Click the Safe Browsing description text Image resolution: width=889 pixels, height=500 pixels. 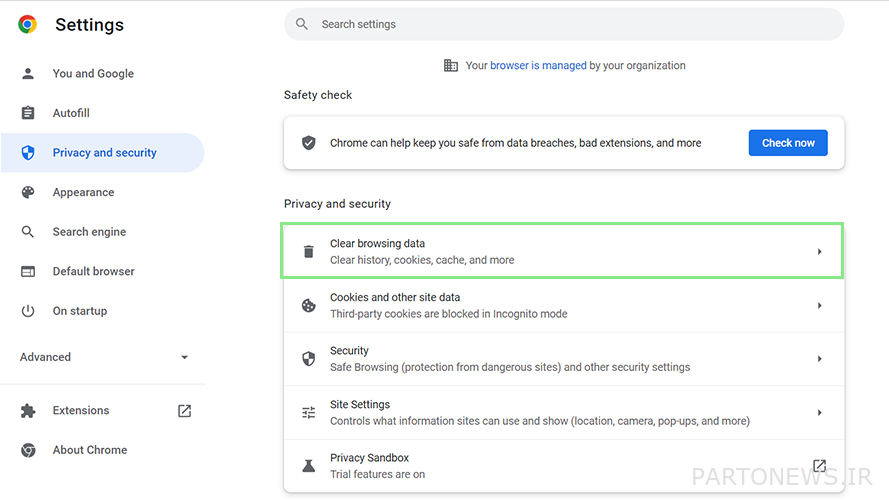point(510,367)
